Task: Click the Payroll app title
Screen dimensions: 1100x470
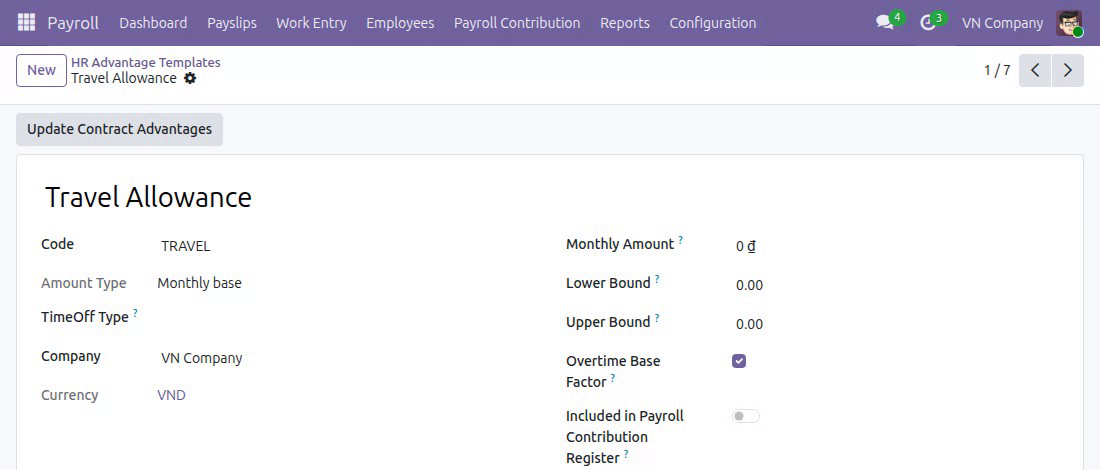Action: tap(73, 23)
